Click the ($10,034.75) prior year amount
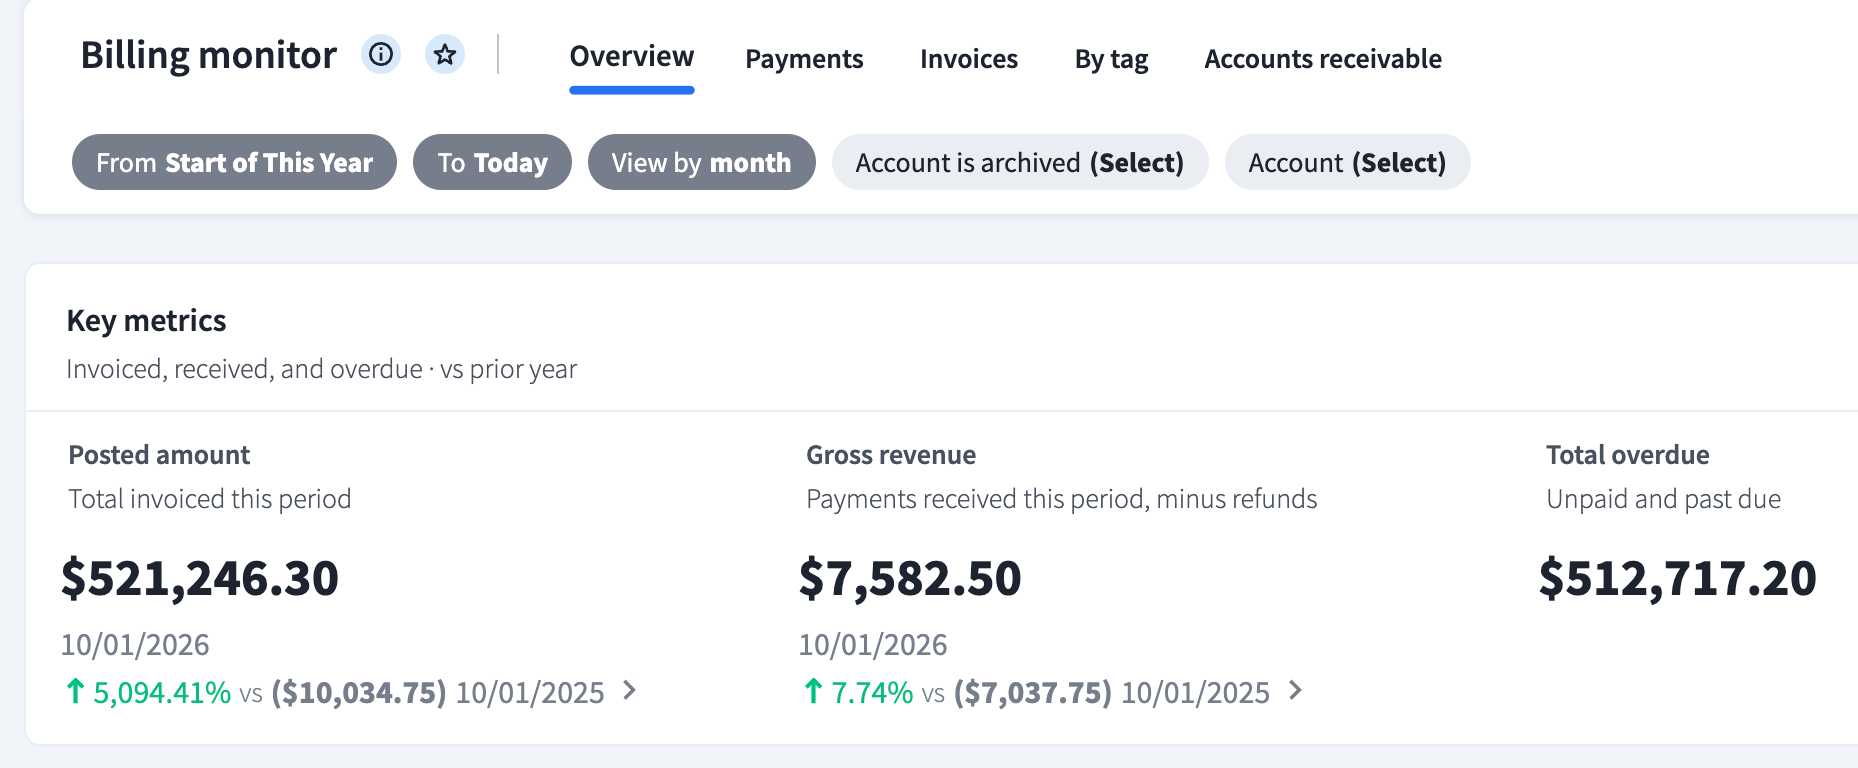 pyautogui.click(x=359, y=692)
